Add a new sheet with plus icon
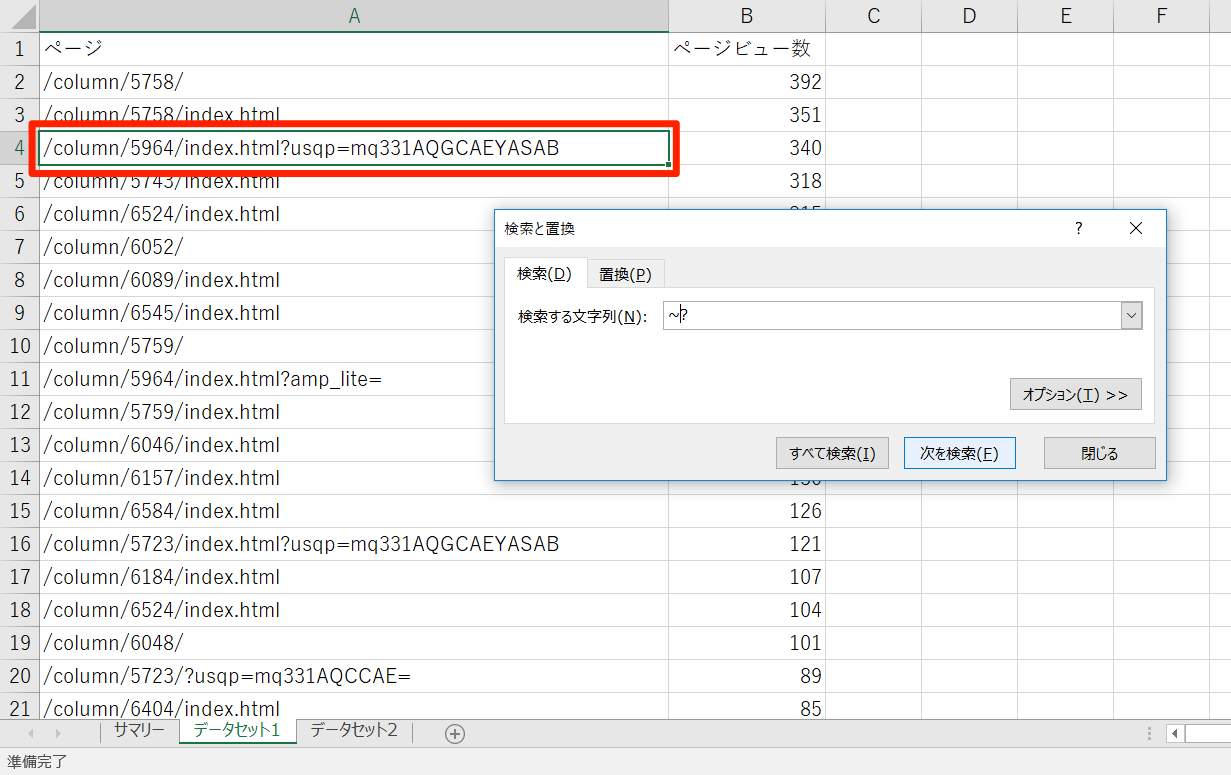Viewport: 1231px width, 775px height. point(455,734)
